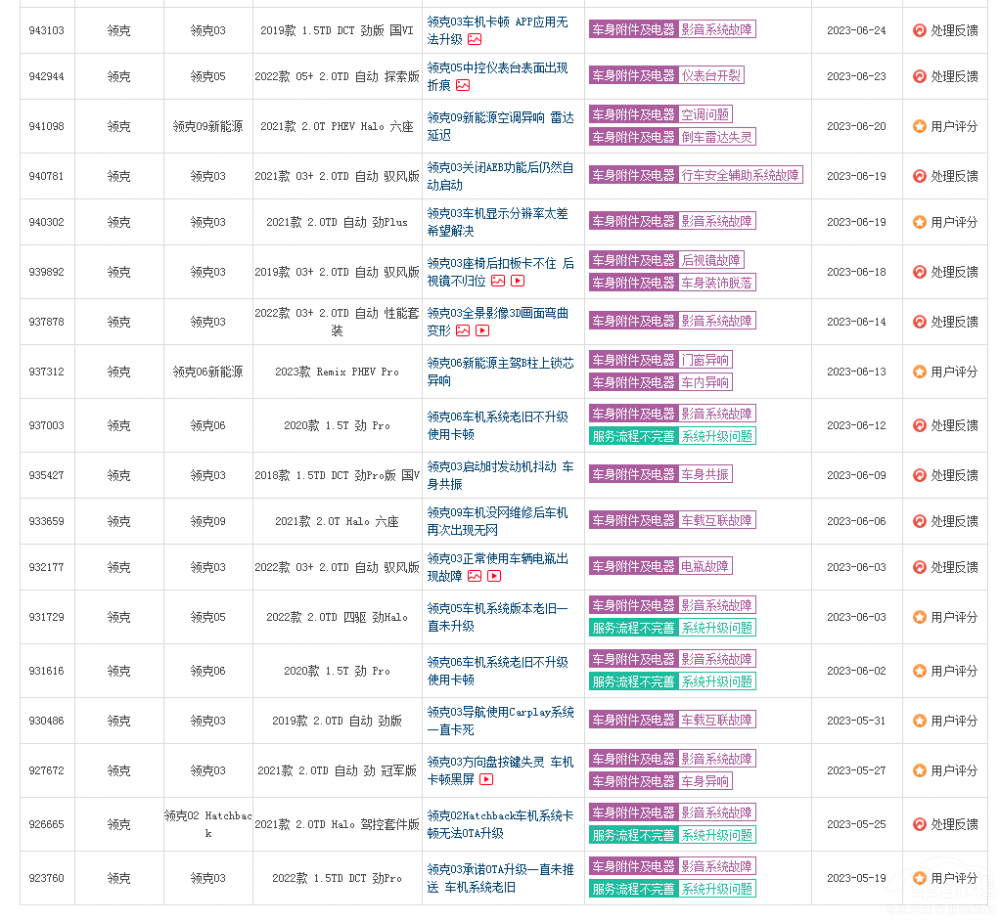The width and height of the screenshot is (1000, 921).
Task: Open the photo icon for 领克05中控仪表台 complaint
Action: 462,85
